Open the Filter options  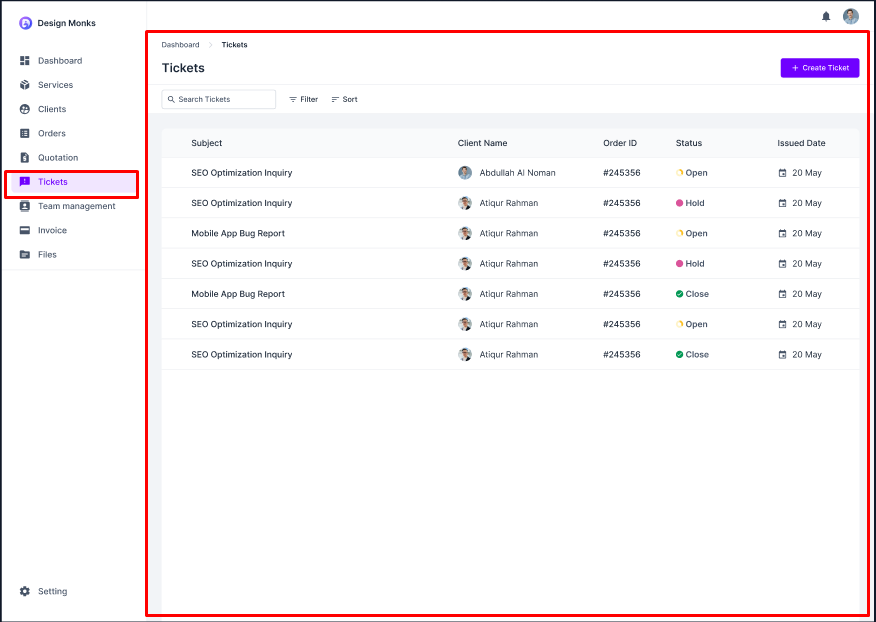[x=303, y=99]
